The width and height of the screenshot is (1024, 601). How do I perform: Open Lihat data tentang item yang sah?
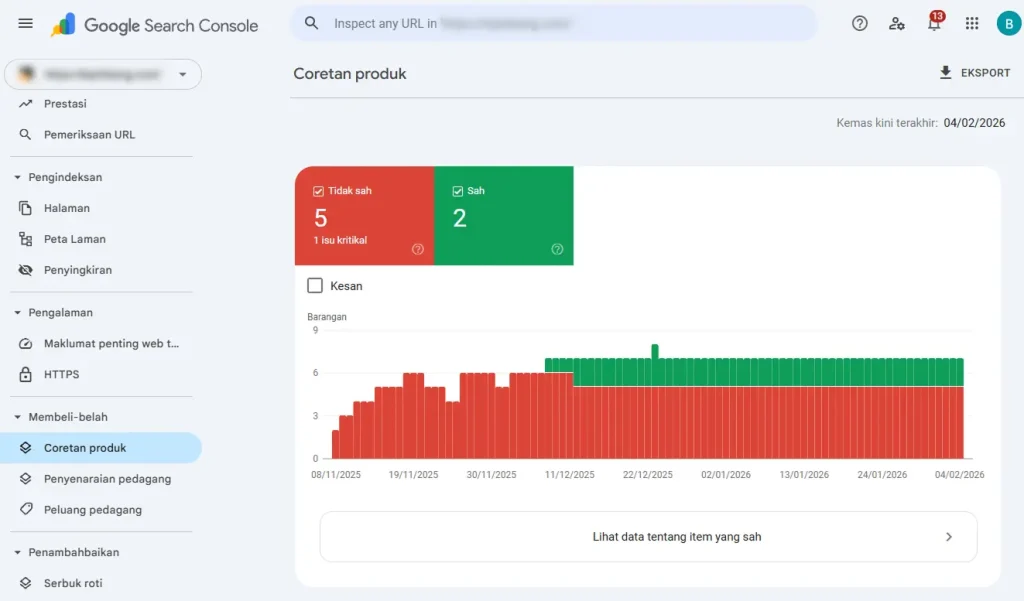click(648, 537)
